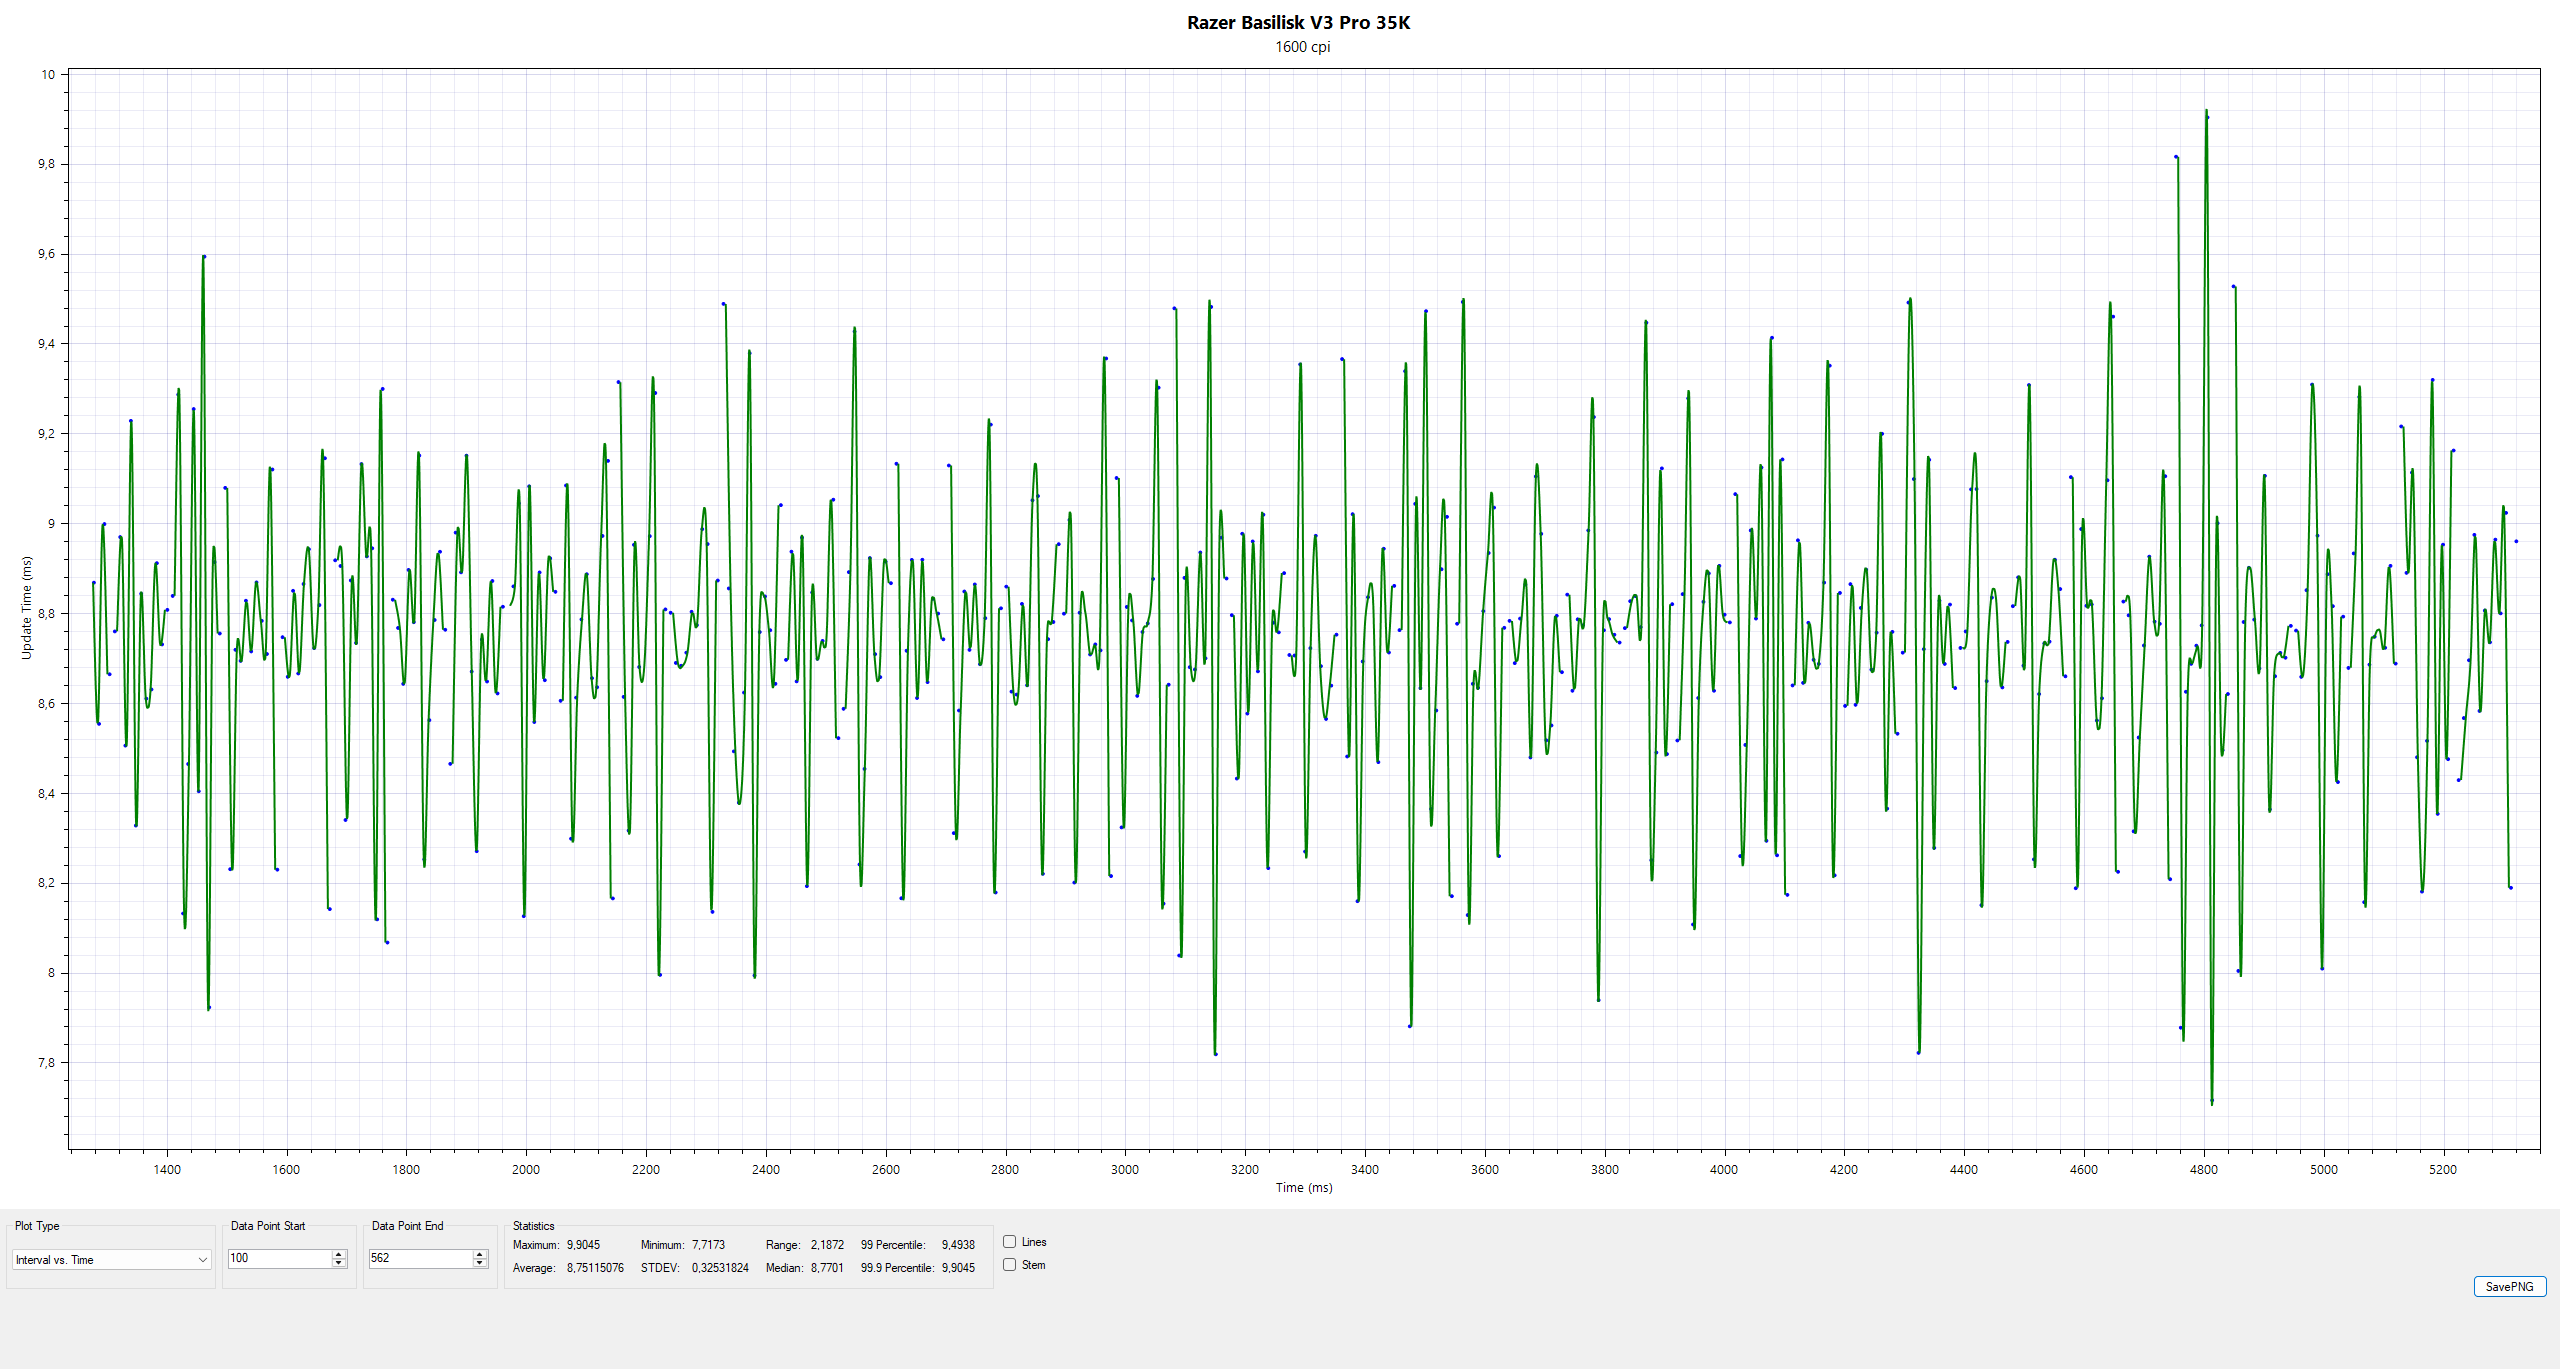
Task: Click the Range value 2,1872
Action: point(827,1245)
